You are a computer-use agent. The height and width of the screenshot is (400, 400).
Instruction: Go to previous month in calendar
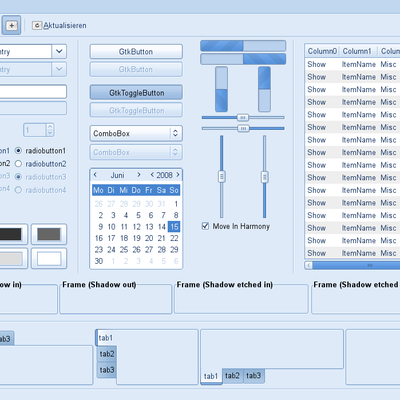(x=95, y=175)
